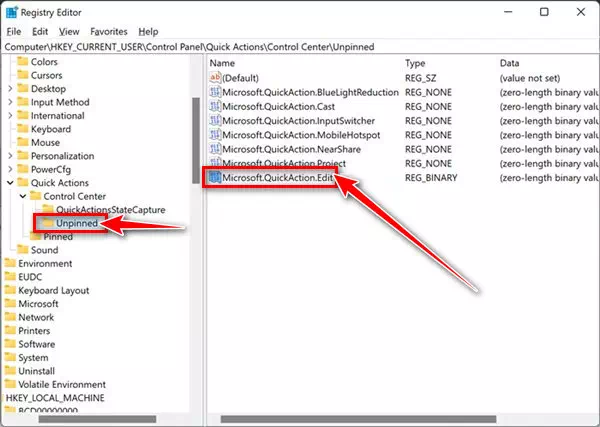Click the values pane horizontal scrollbar thumb
Image resolution: width=600 pixels, height=427 pixels.
pyautogui.click(x=358, y=419)
